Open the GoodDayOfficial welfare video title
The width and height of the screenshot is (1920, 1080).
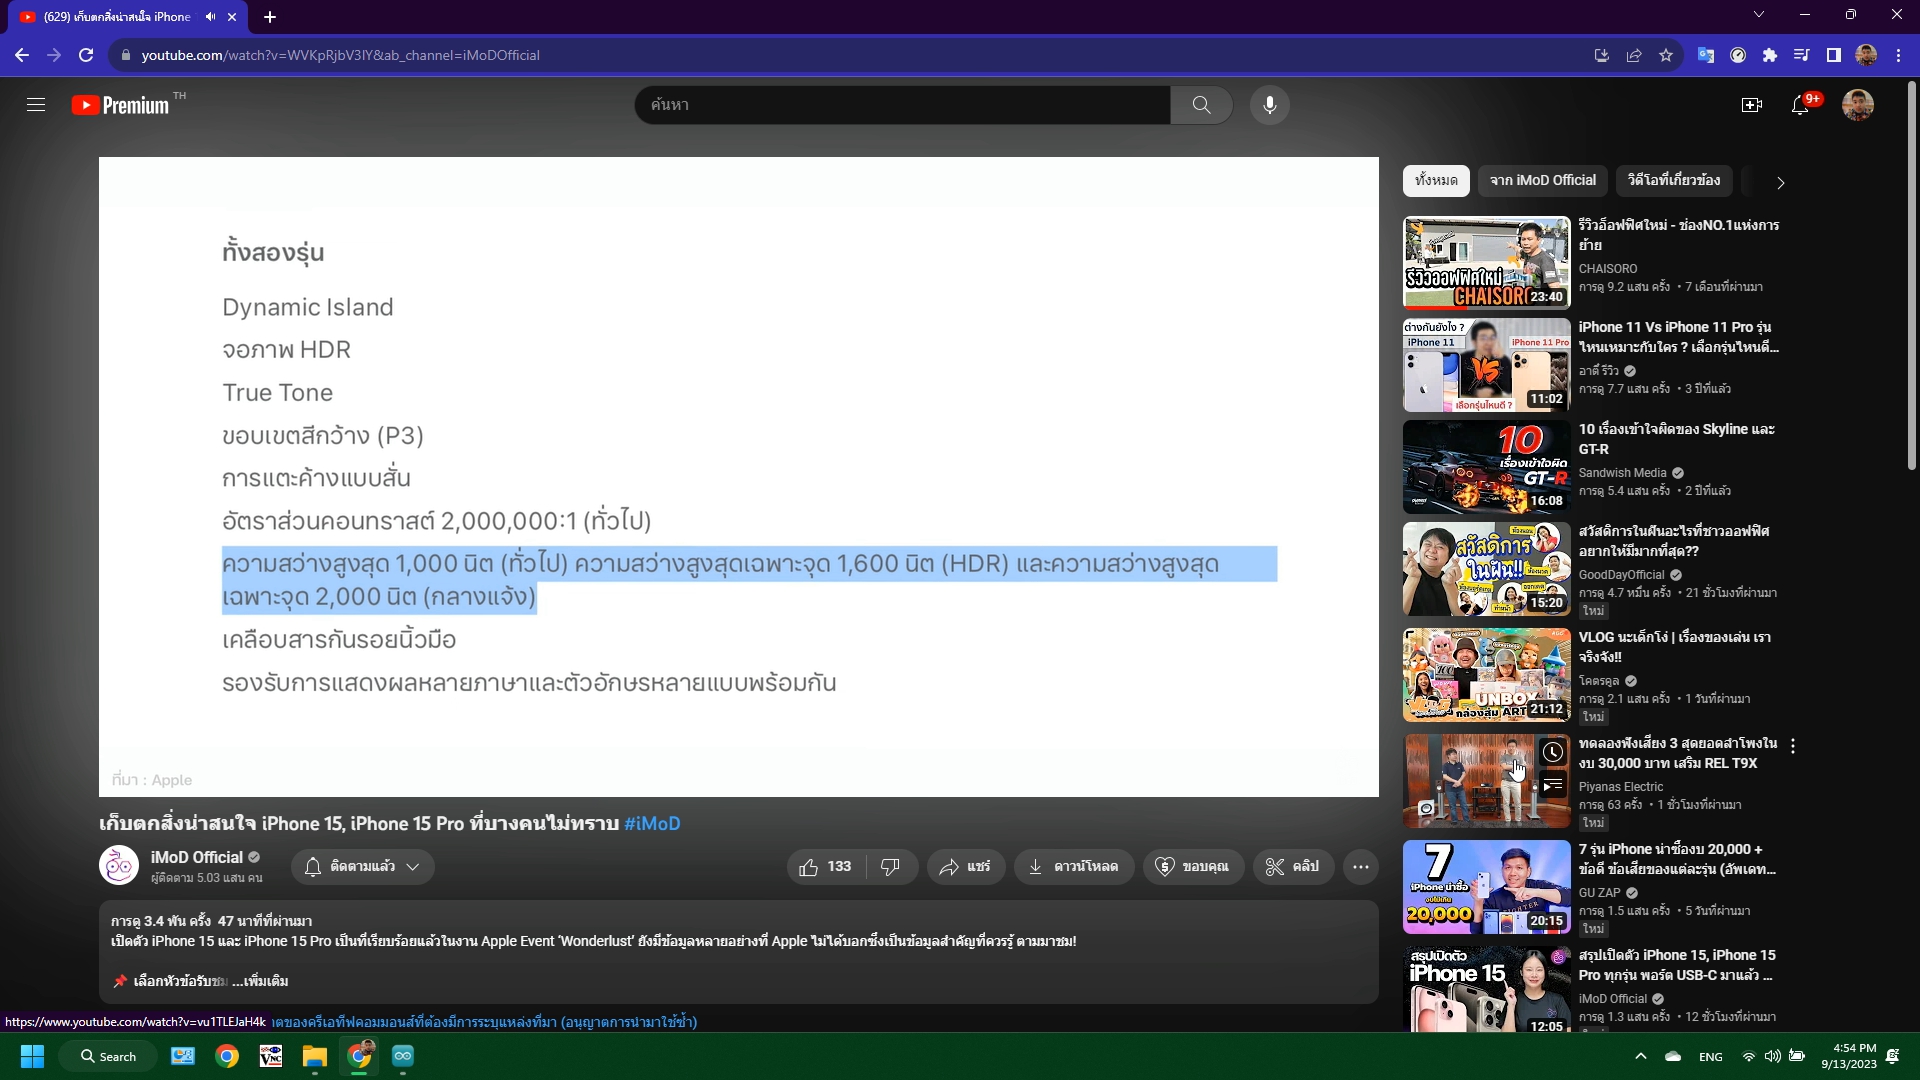pyautogui.click(x=1673, y=541)
